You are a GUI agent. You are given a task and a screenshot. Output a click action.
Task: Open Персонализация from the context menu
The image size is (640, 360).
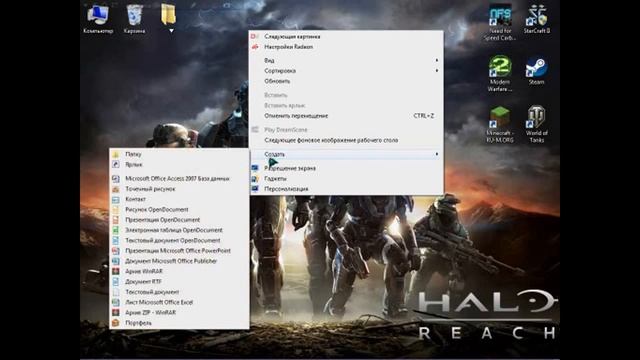(346, 189)
